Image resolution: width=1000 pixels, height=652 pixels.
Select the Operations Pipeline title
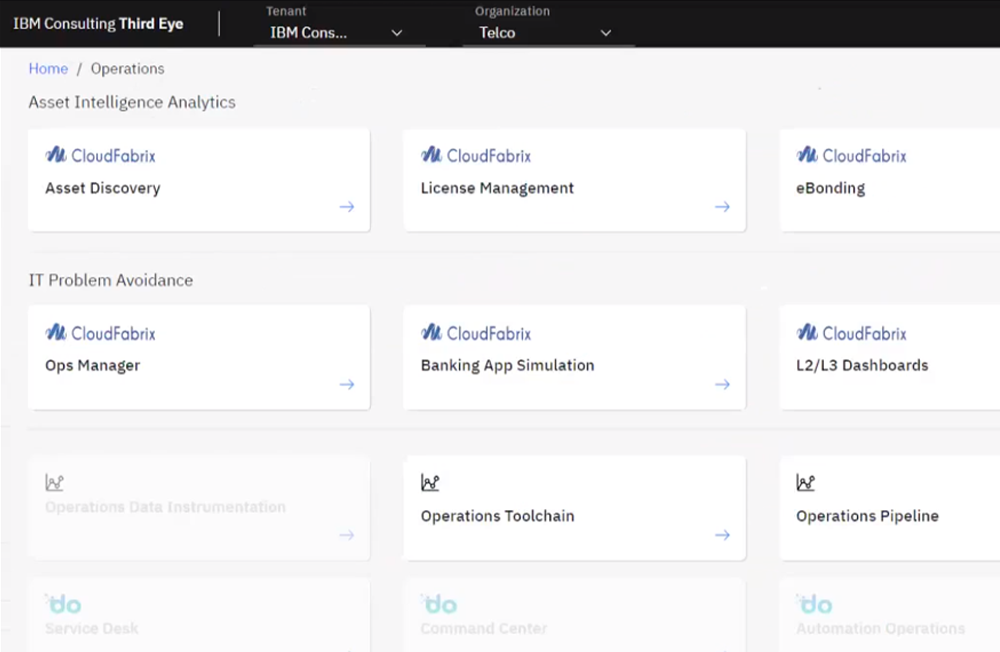click(867, 516)
